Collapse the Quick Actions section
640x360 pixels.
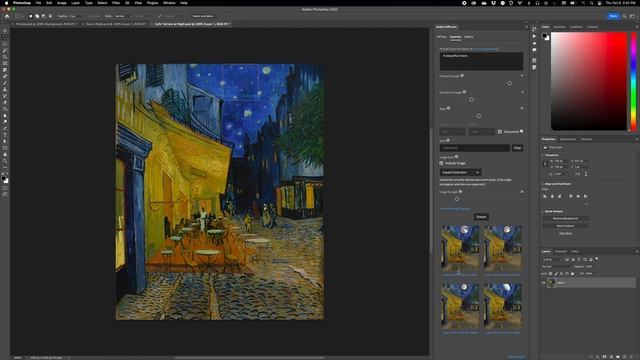click(543, 211)
